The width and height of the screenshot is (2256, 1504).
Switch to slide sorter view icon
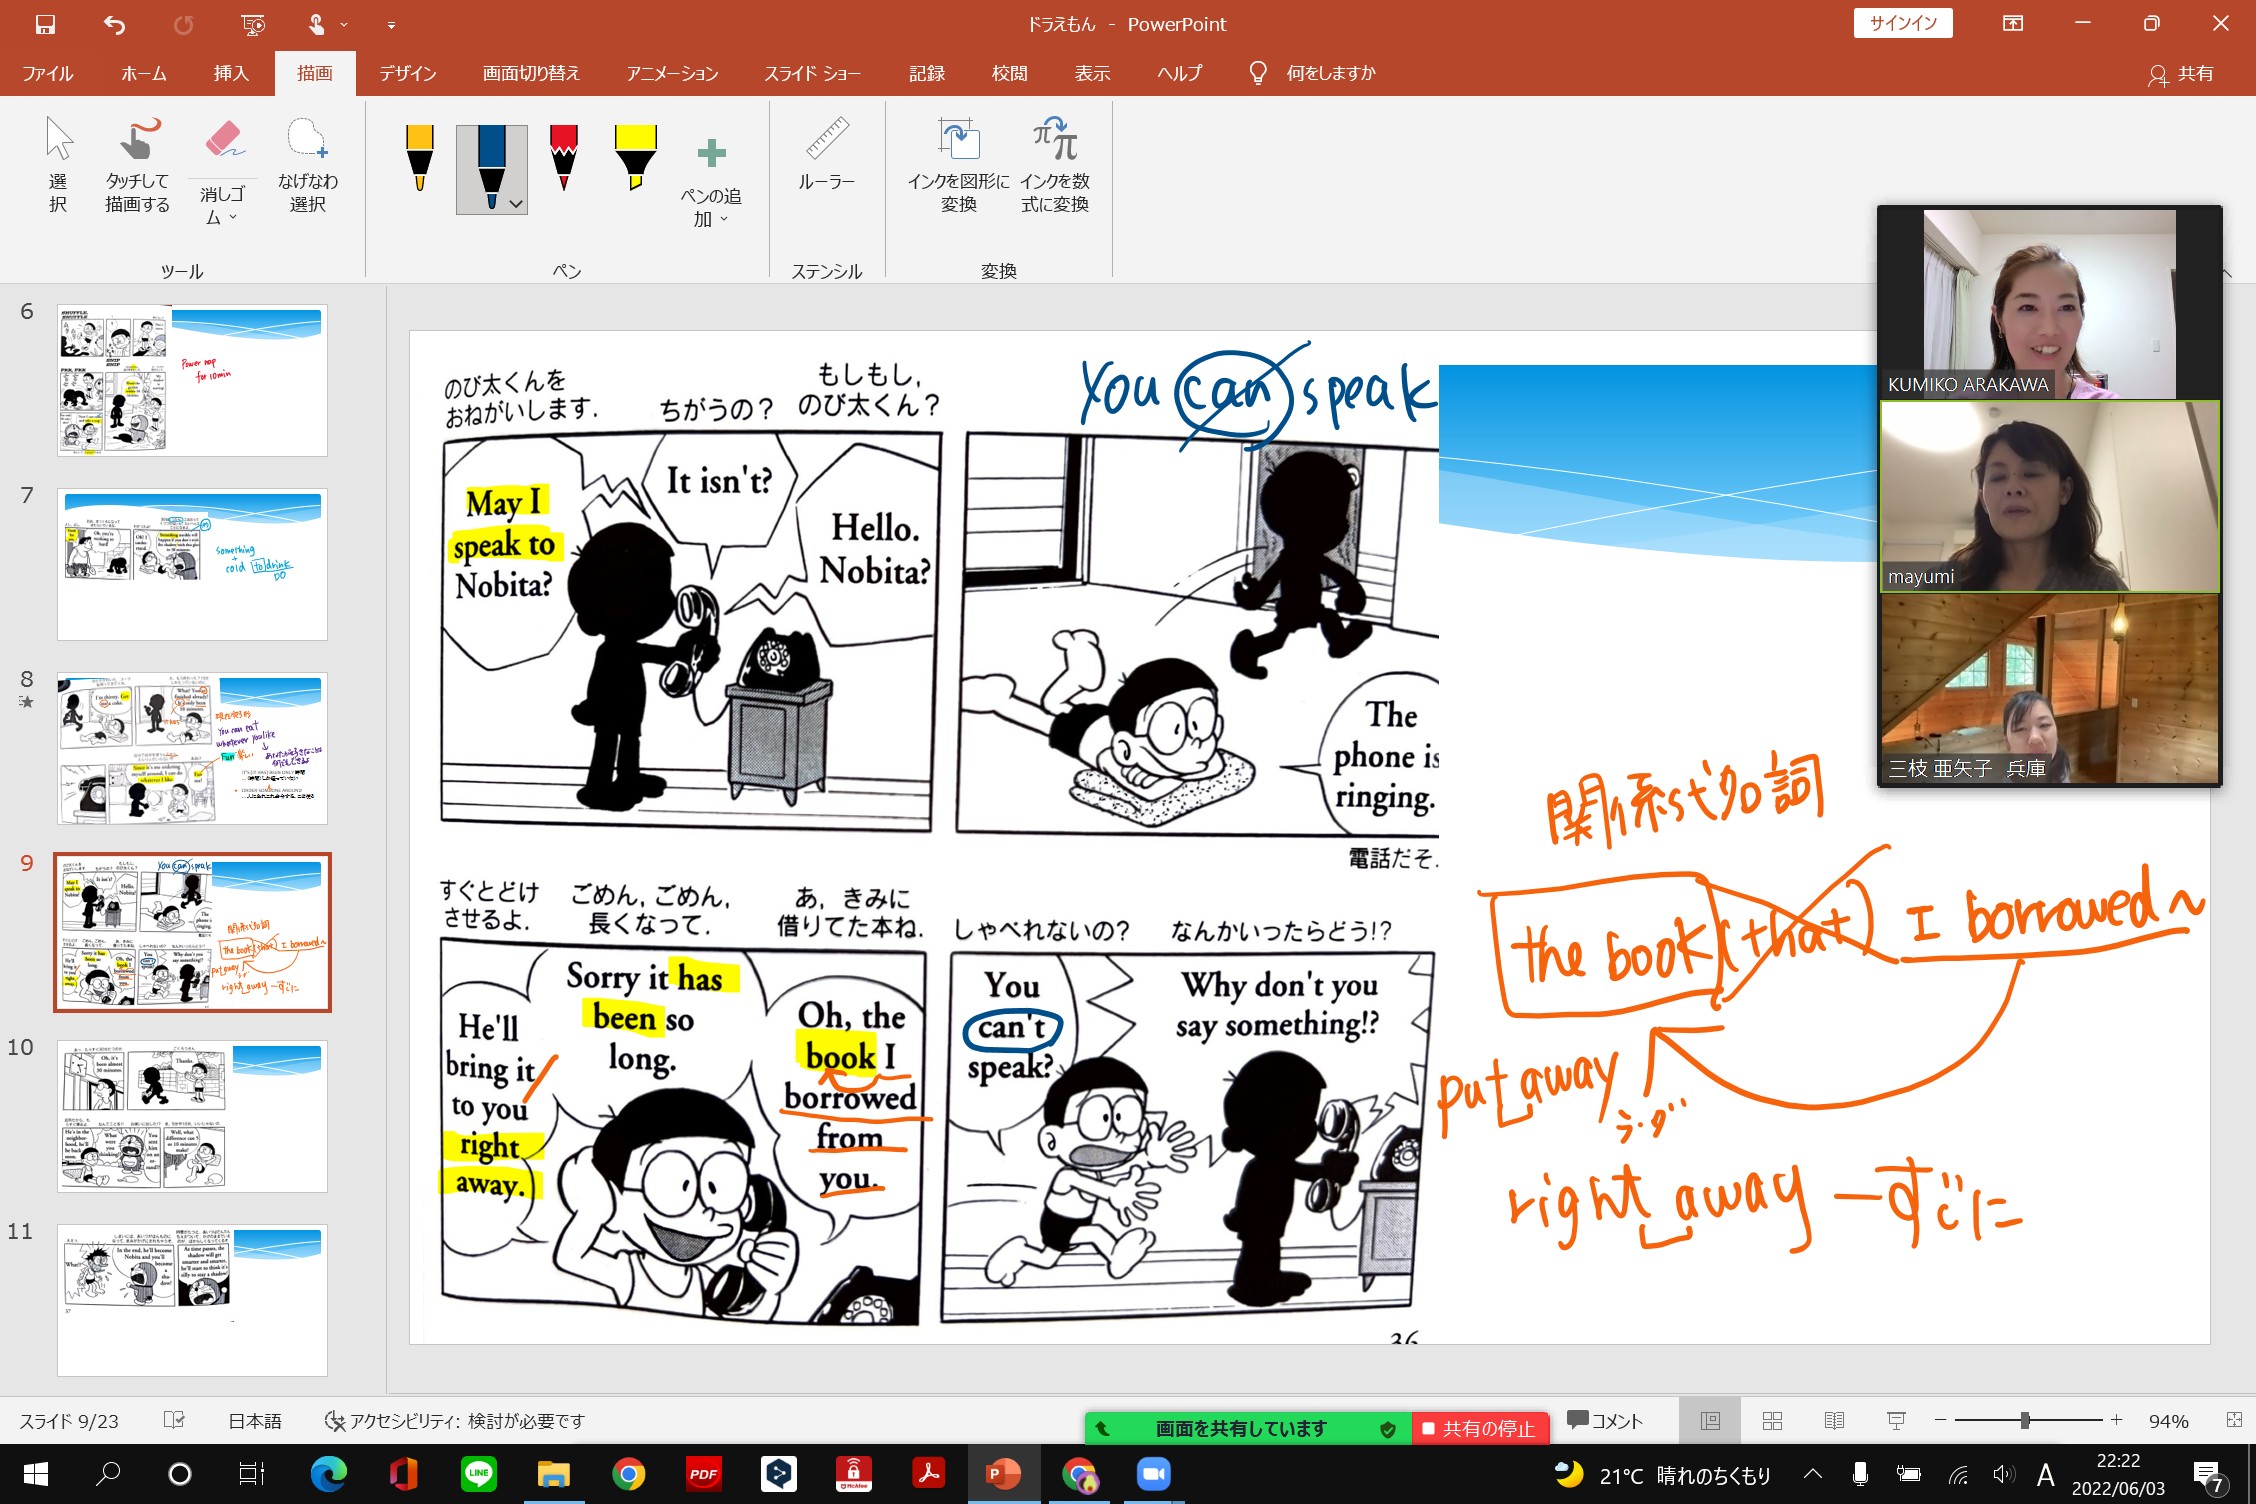coord(1772,1421)
